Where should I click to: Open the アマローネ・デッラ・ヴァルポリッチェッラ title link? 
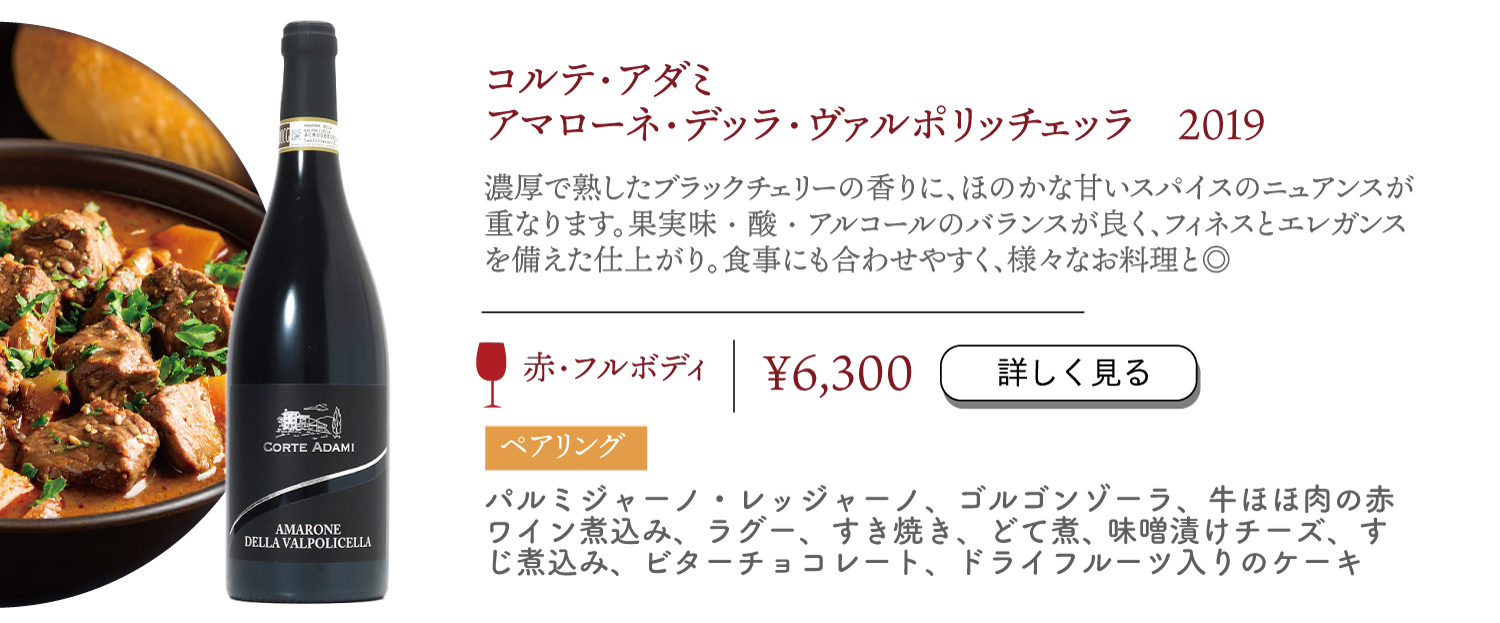point(808,127)
